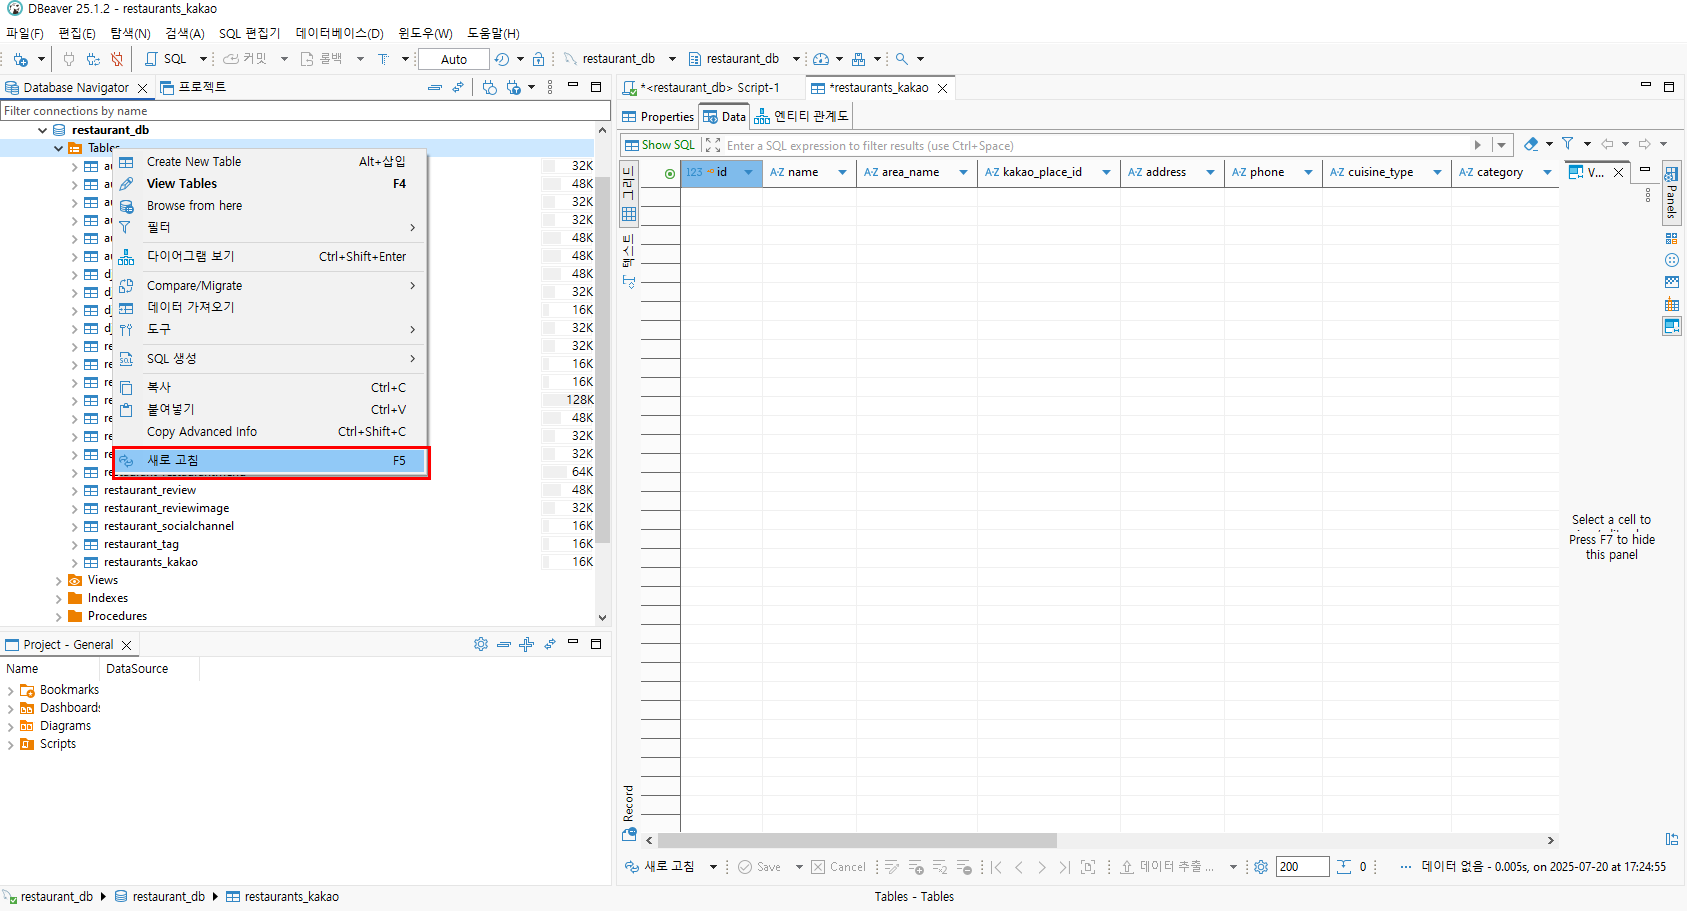Close the value viewer panel

tap(1619, 172)
